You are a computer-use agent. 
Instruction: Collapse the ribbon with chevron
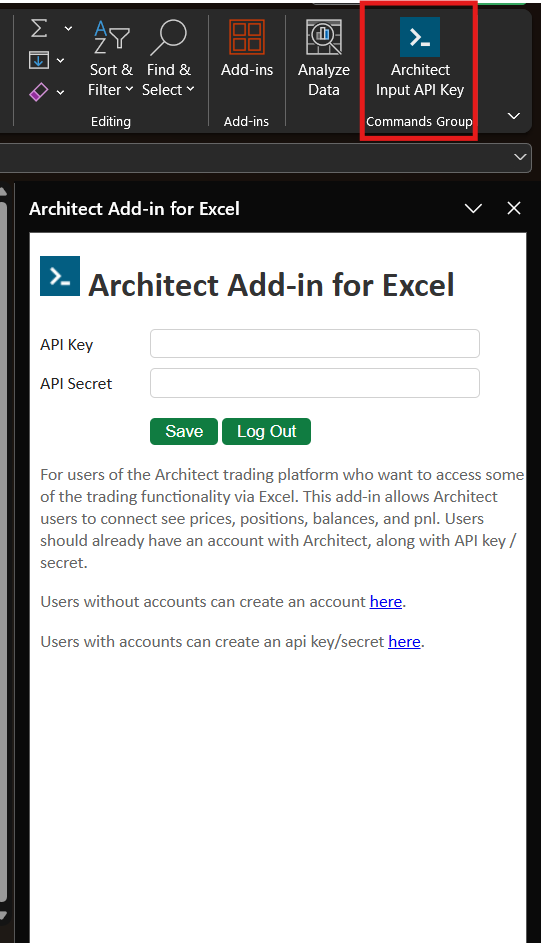pos(513,116)
